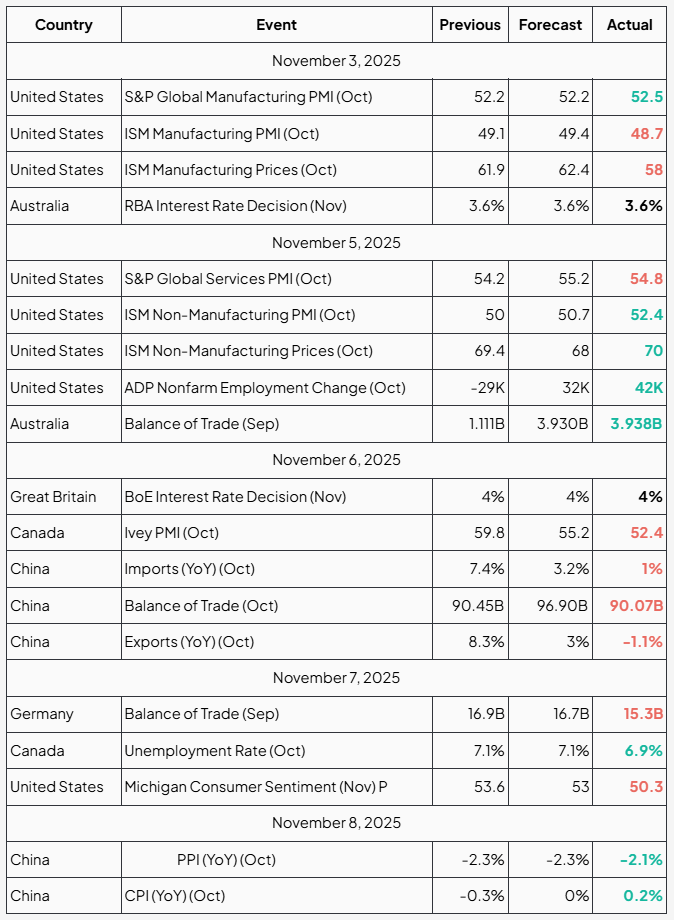This screenshot has width=674, height=920.
Task: Select the November 8, 2025 date row
Action: click(x=336, y=823)
